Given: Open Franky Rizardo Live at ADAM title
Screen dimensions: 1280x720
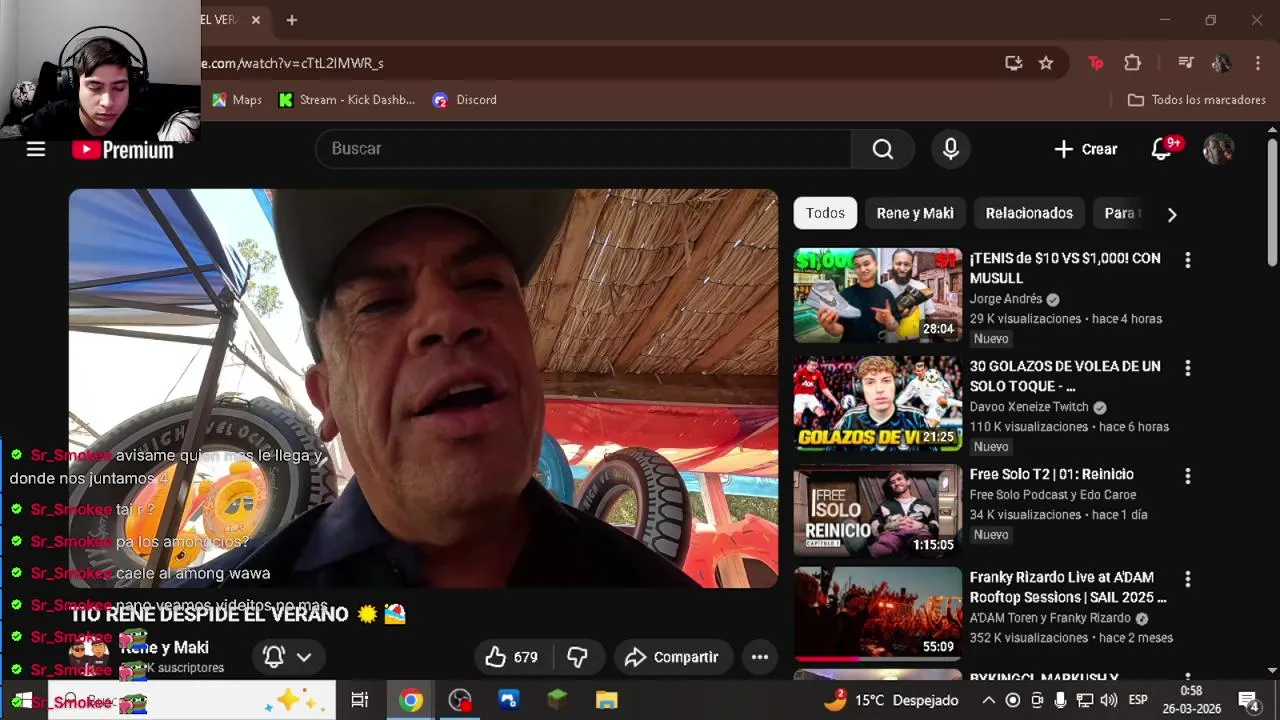Looking at the screenshot, I should click(1068, 587).
